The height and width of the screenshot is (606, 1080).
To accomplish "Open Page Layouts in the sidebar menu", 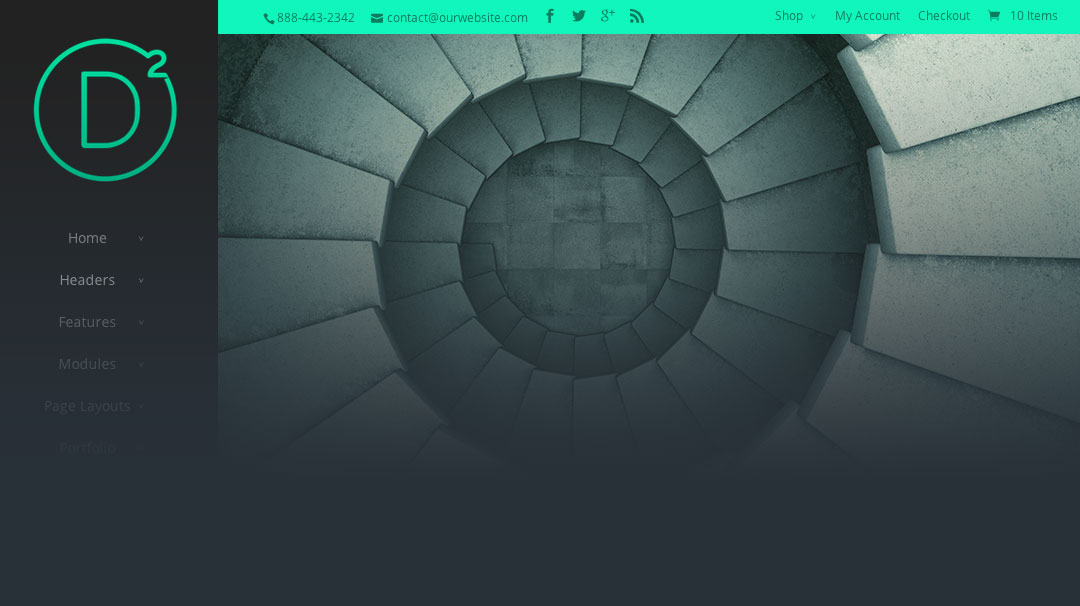I will tap(87, 406).
